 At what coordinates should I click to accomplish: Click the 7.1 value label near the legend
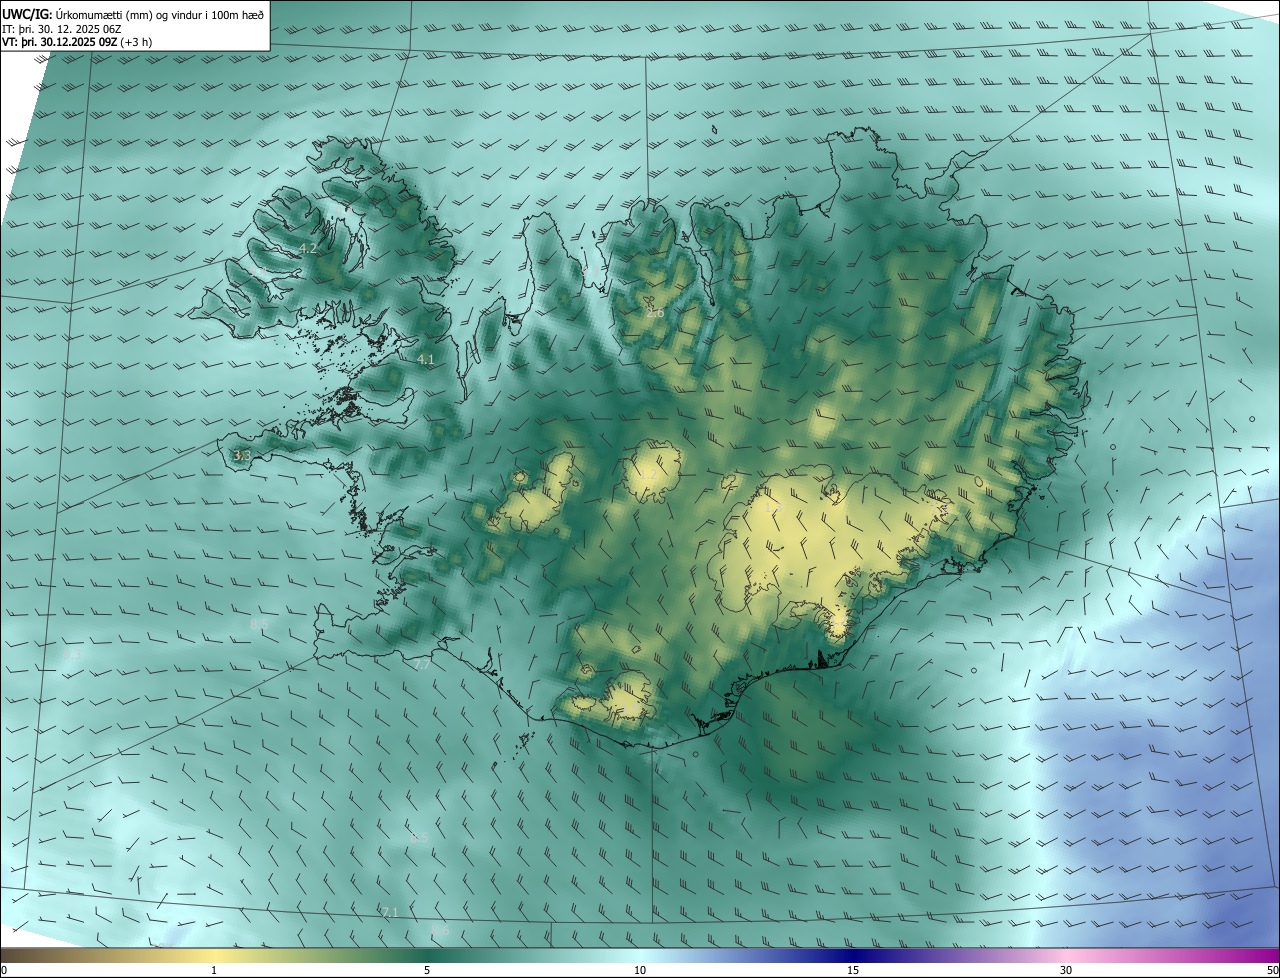[390, 912]
